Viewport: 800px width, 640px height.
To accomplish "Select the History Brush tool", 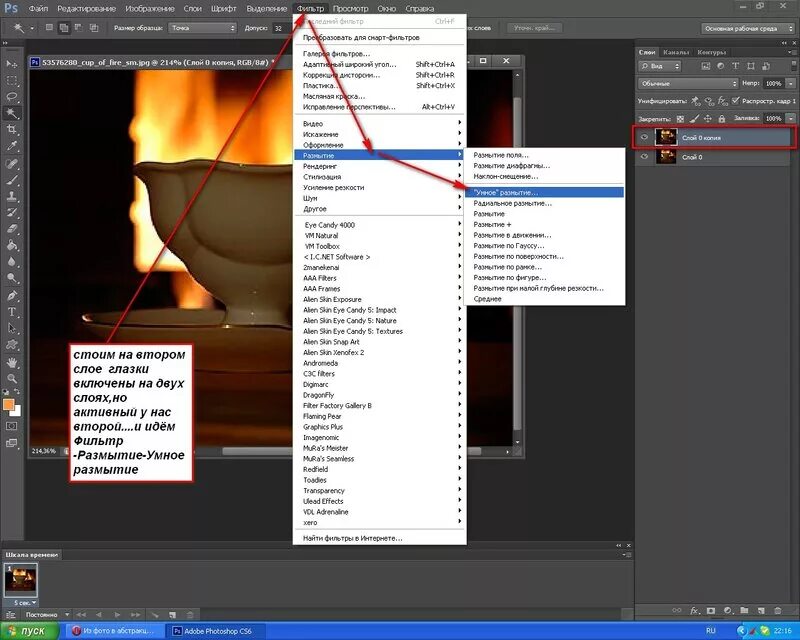I will 12,213.
